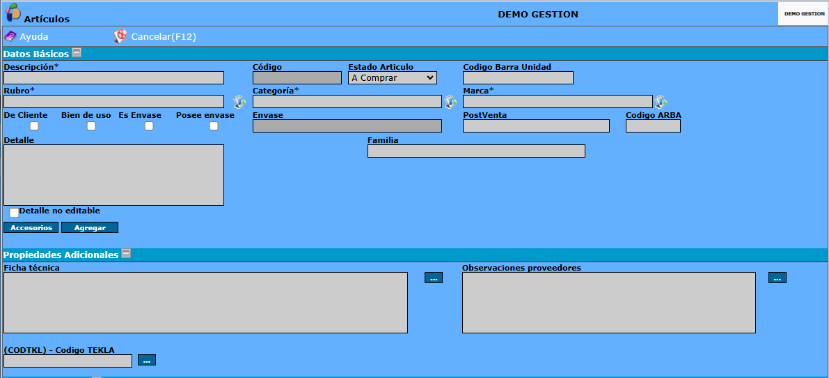Viewport: 829px width, 378px height.
Task: Check the Posee envase checkbox
Action: tap(214, 126)
